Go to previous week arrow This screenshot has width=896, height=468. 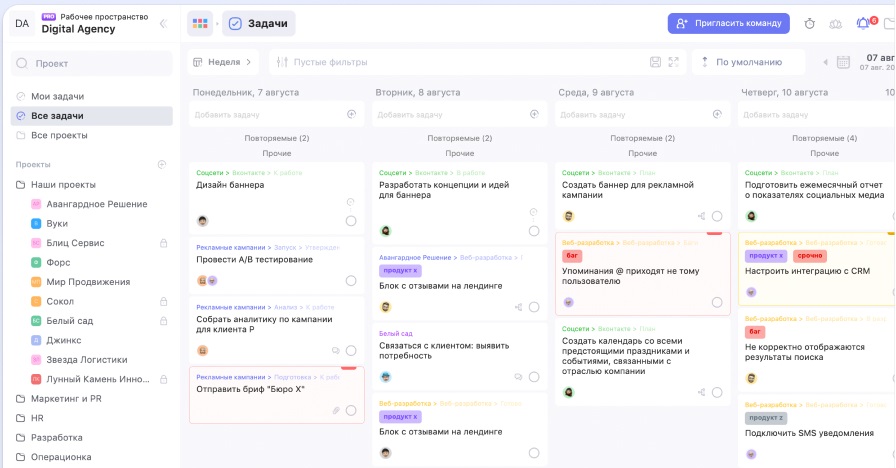tap(825, 62)
